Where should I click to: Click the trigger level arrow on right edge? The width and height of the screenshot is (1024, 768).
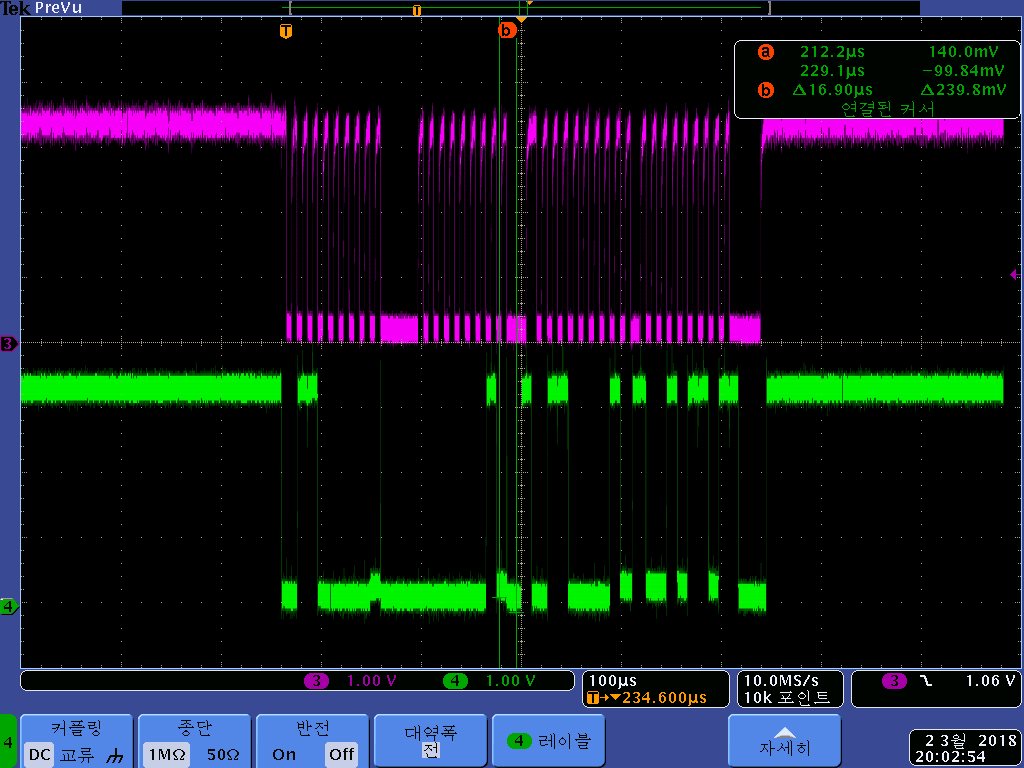point(1014,274)
